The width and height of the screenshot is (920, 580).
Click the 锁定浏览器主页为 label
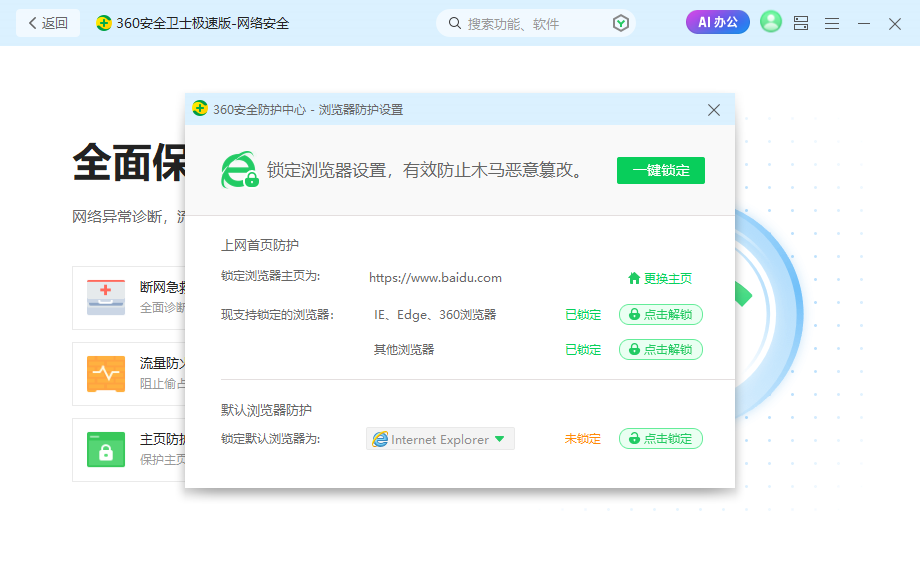tap(270, 276)
